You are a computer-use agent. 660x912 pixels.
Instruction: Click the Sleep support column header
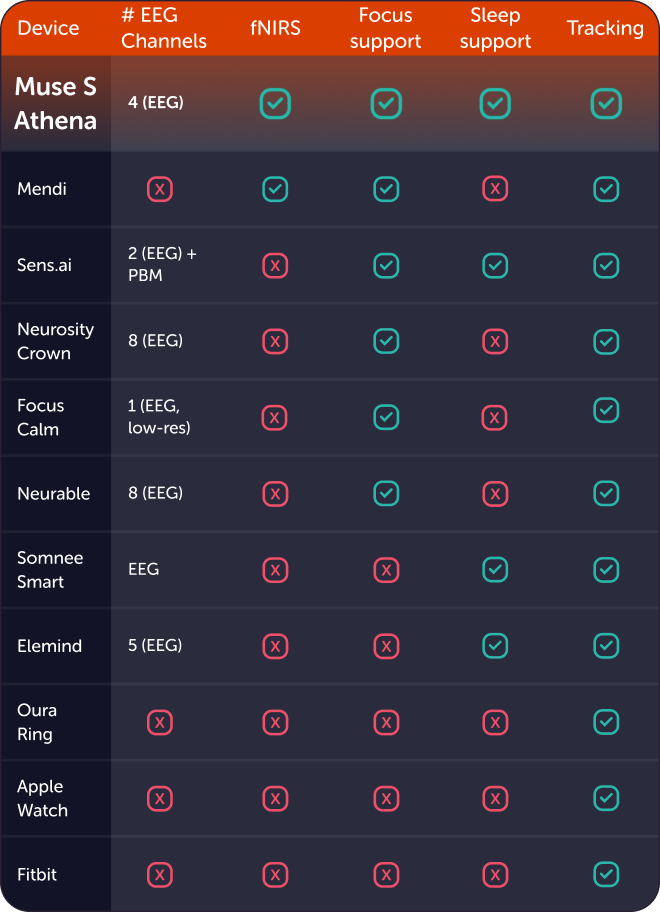coord(495,28)
